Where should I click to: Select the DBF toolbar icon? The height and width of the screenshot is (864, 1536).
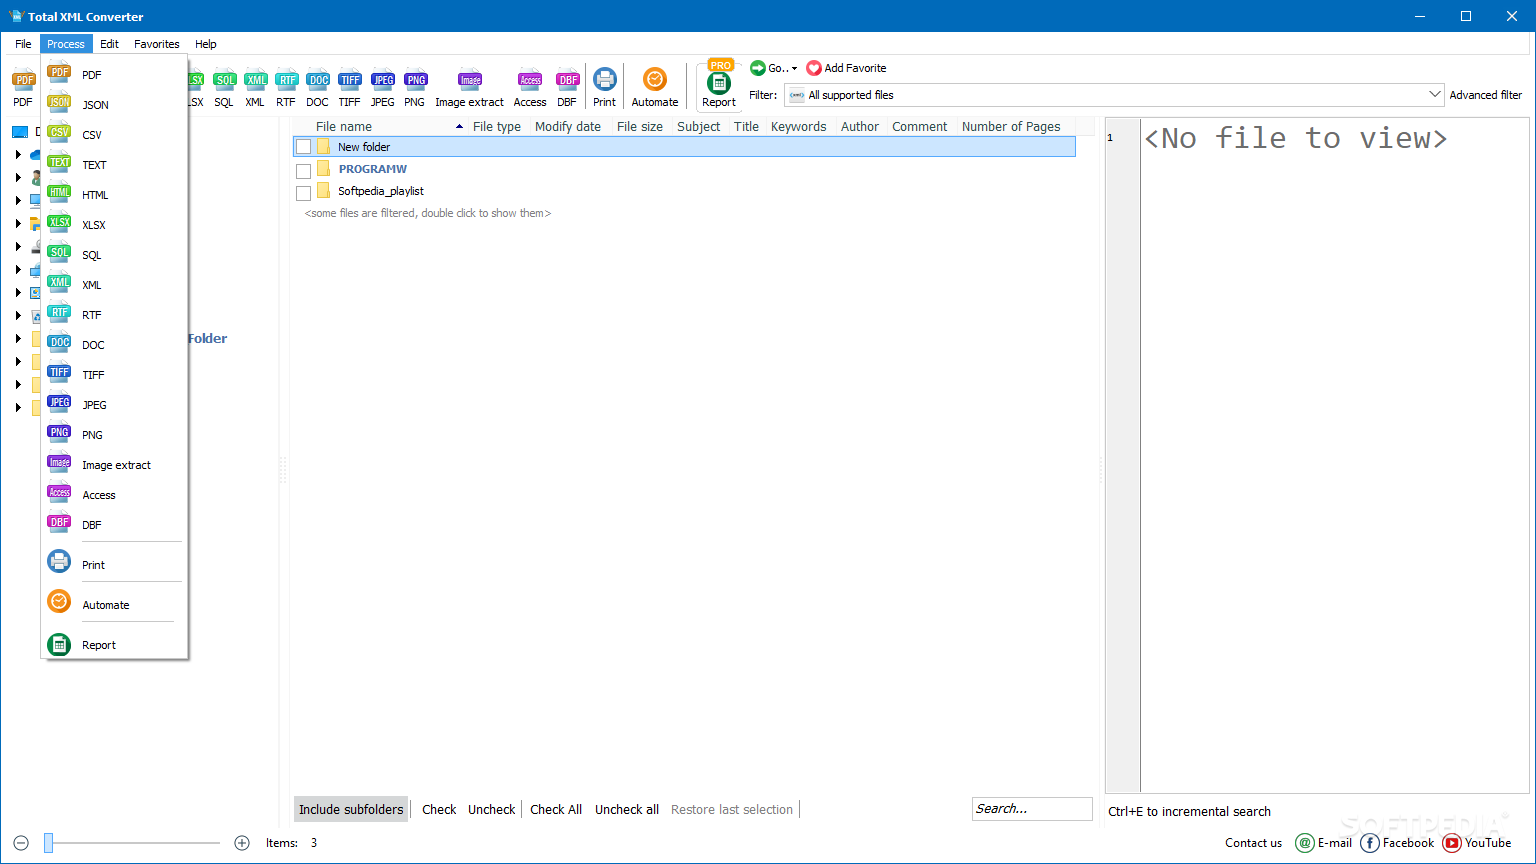click(567, 81)
